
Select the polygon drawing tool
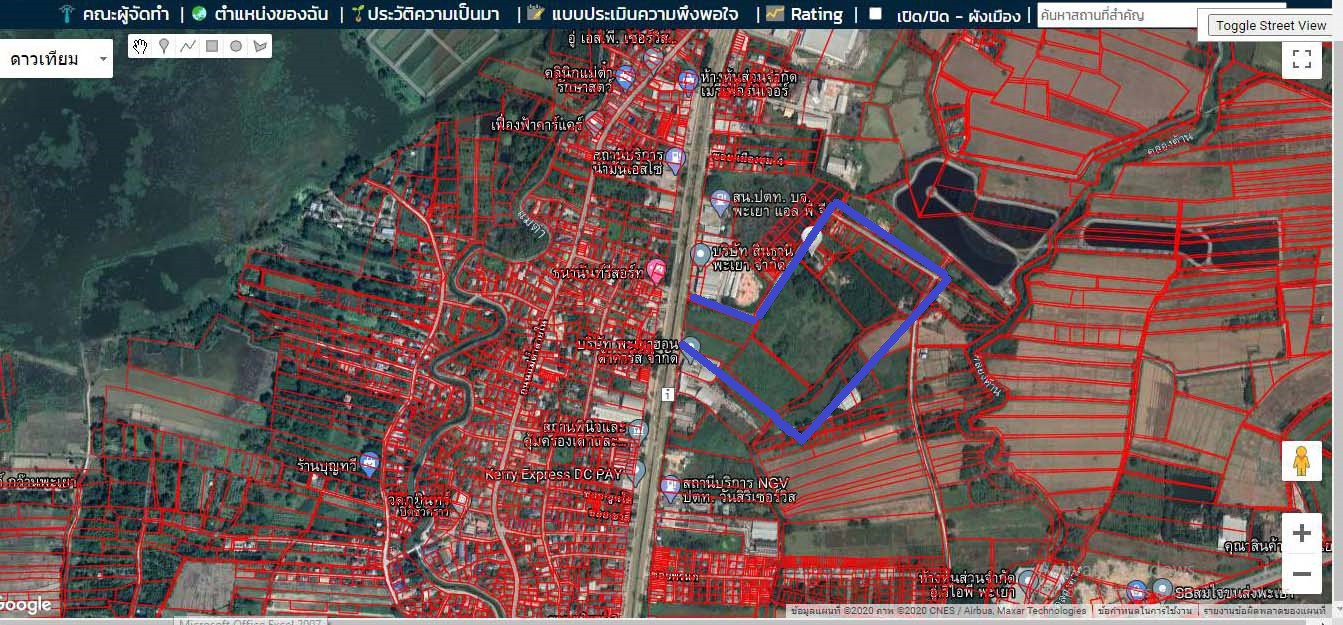260,46
